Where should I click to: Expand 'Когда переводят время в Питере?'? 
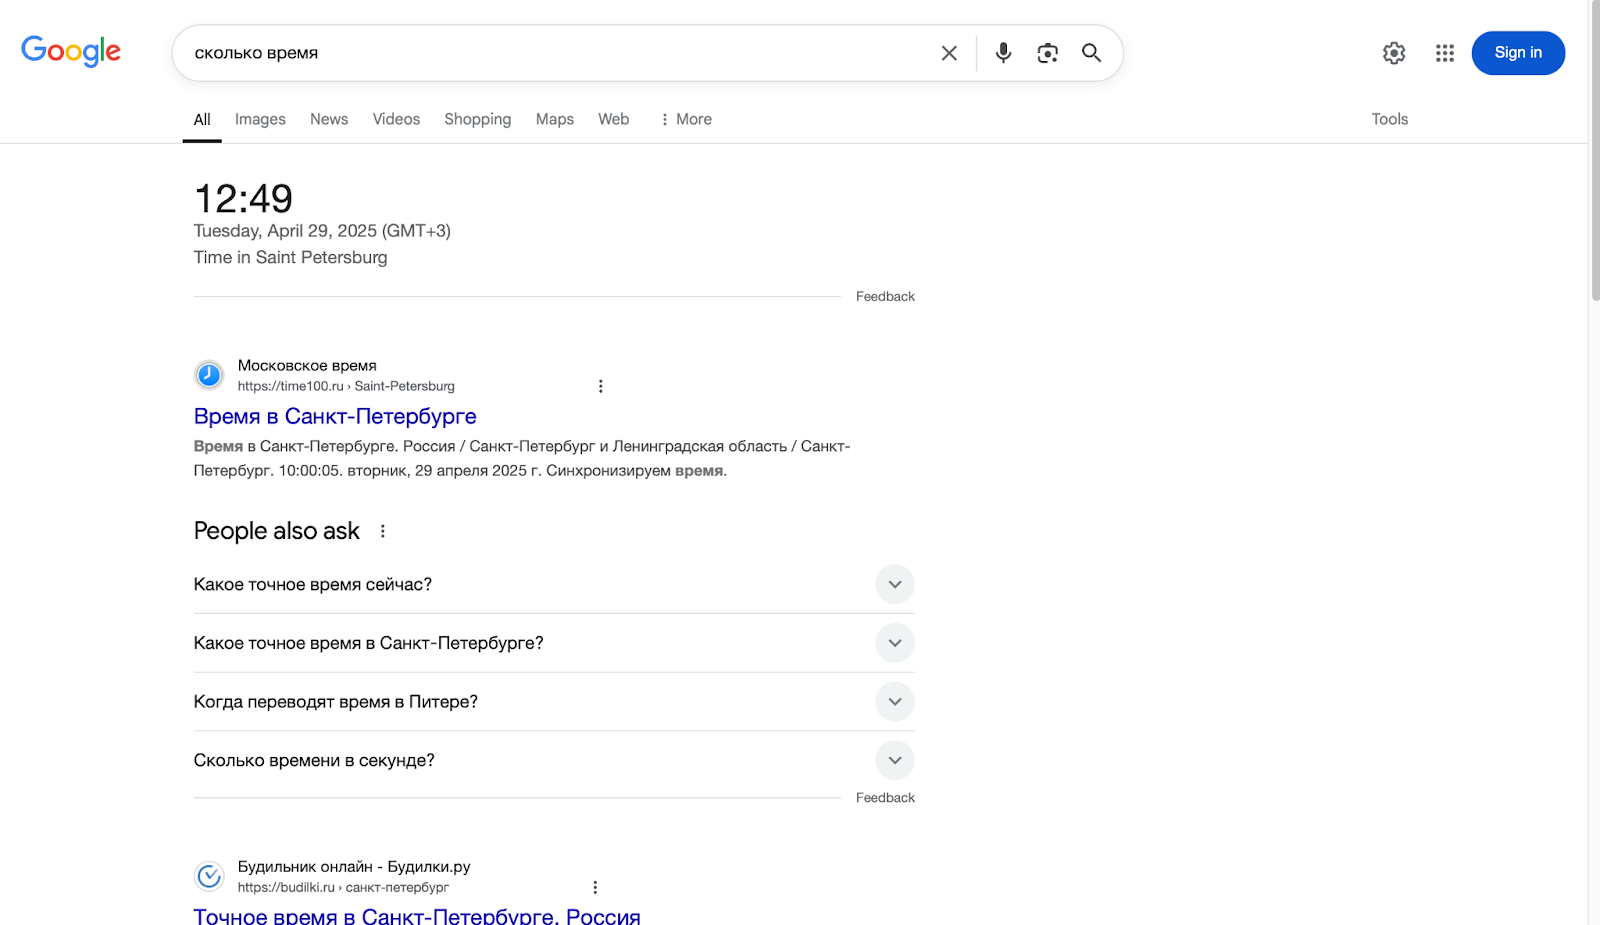[895, 701]
